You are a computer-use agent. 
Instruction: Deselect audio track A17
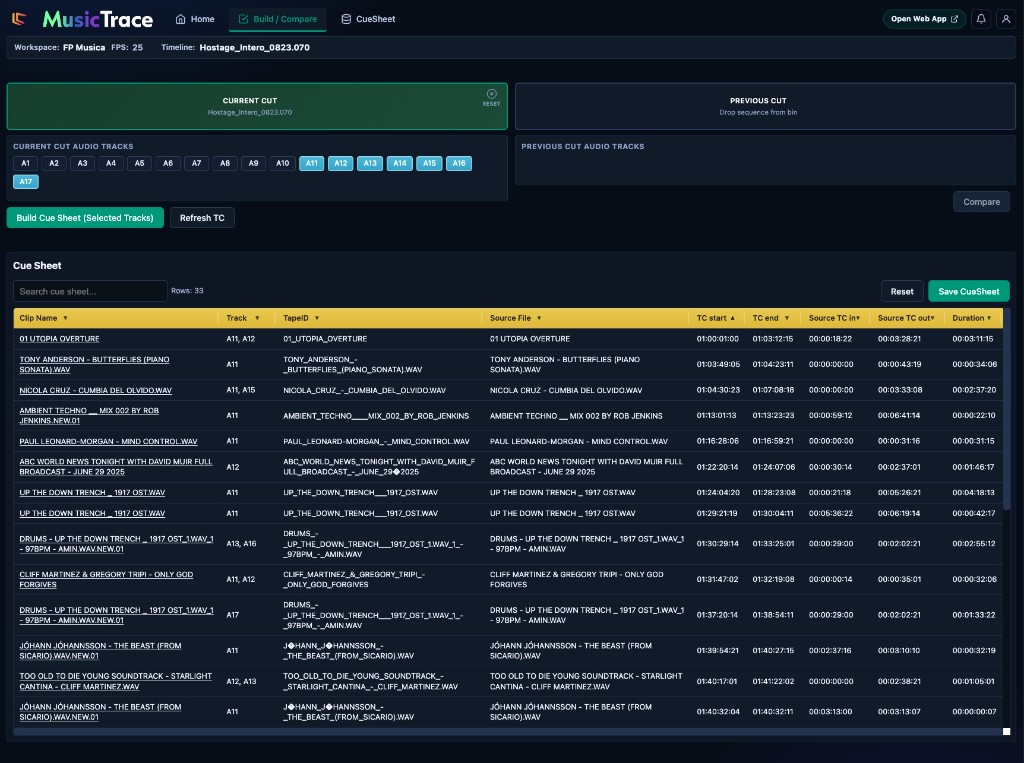pos(26,182)
